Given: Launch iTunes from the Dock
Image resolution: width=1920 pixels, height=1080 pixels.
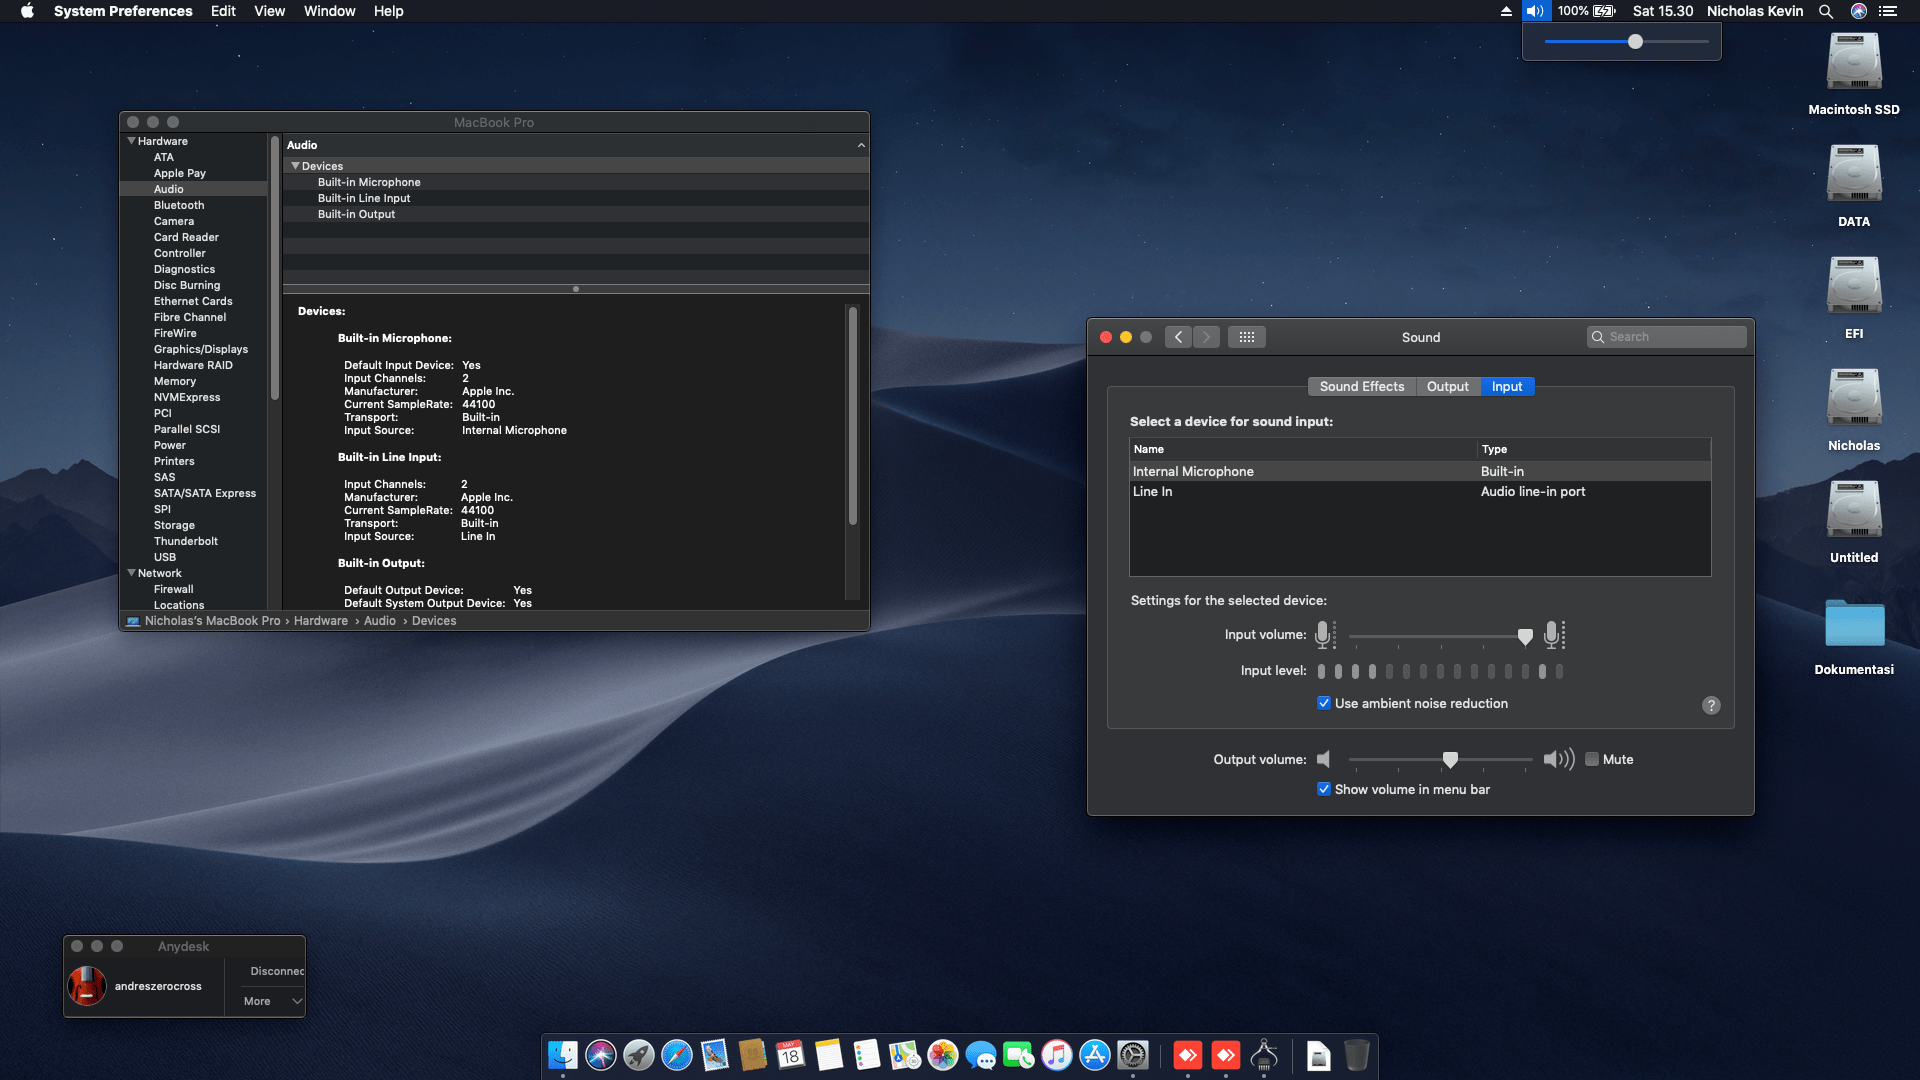Looking at the screenshot, I should 1057,1055.
